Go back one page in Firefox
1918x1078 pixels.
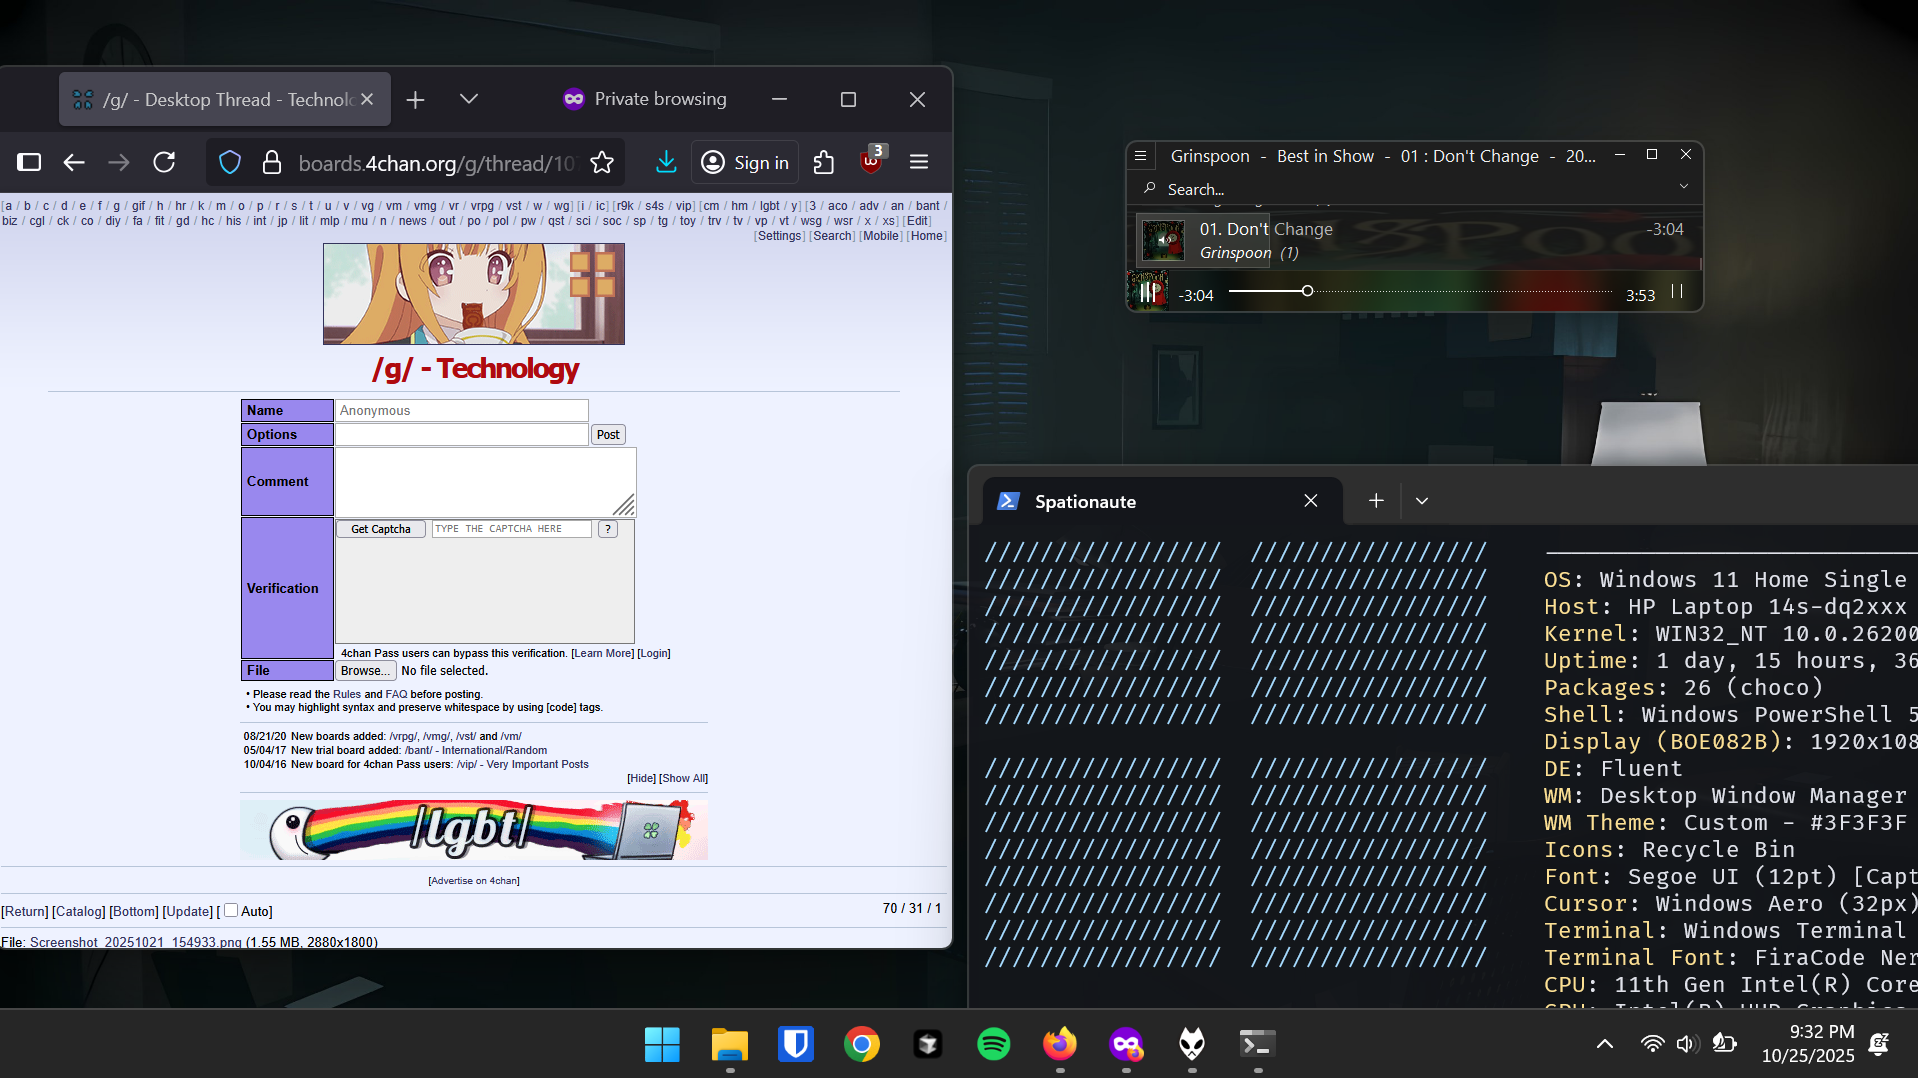pyautogui.click(x=74, y=162)
